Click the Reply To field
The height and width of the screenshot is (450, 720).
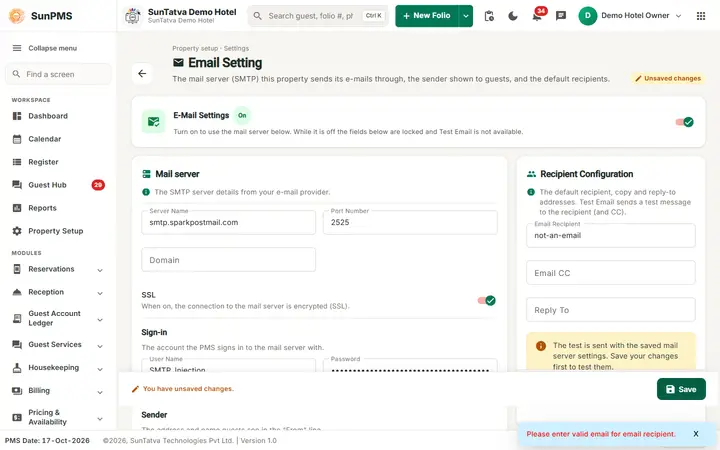pyautogui.click(x=611, y=310)
